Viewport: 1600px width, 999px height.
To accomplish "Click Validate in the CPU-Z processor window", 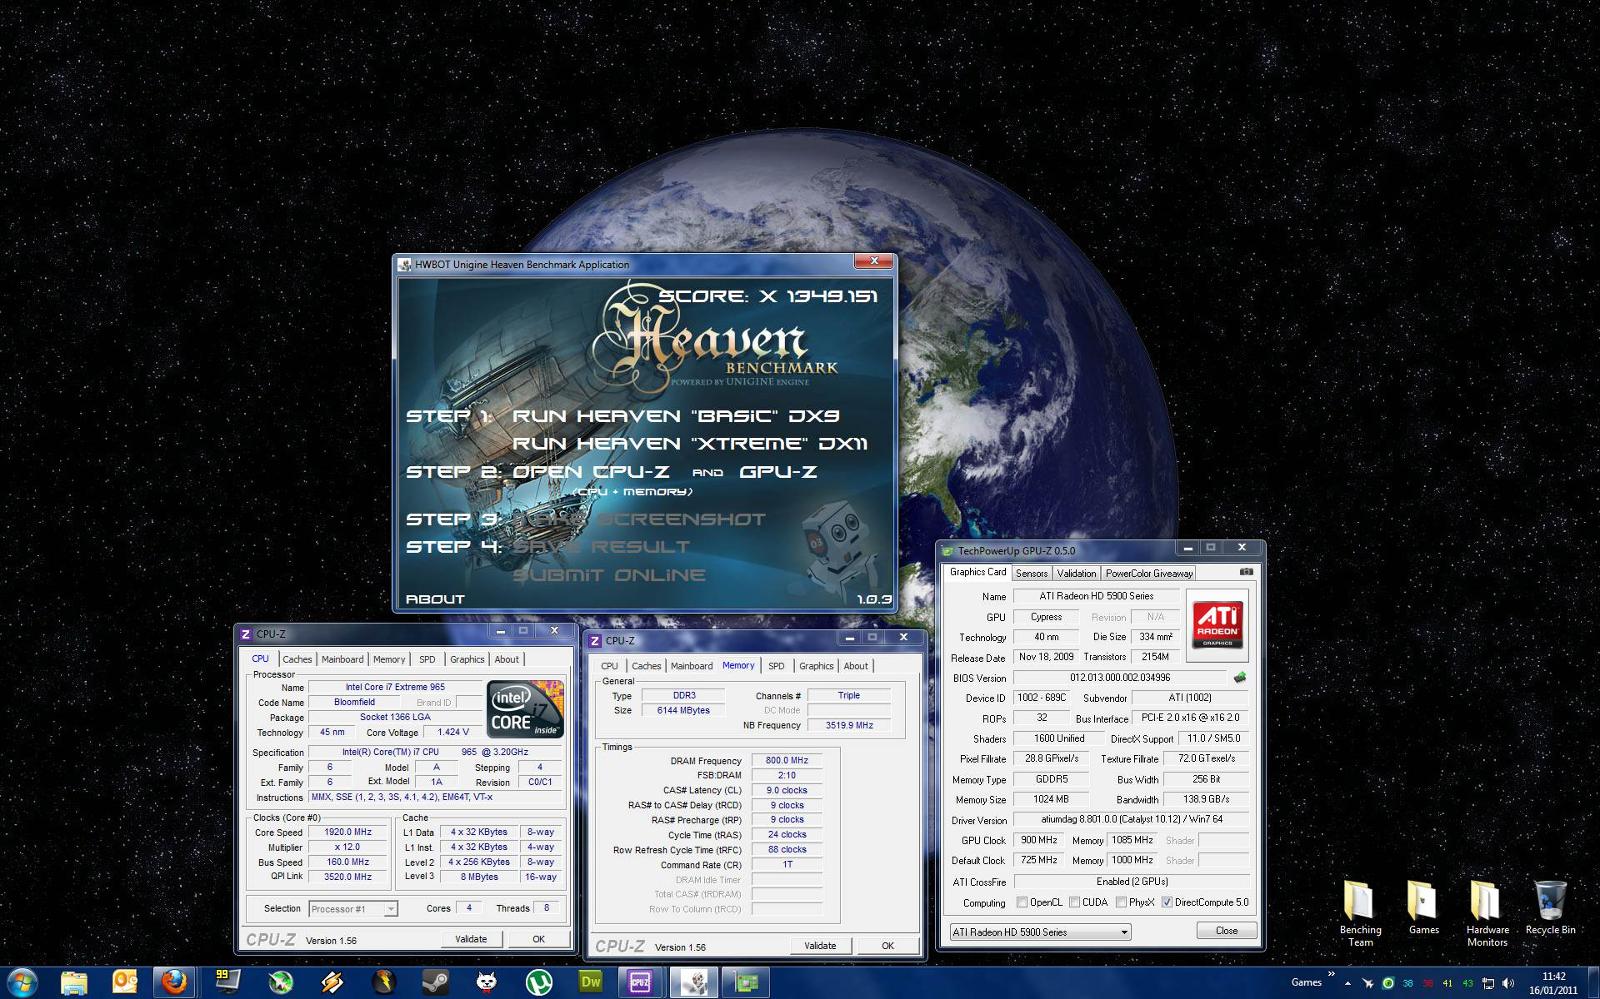I will 471,939.
